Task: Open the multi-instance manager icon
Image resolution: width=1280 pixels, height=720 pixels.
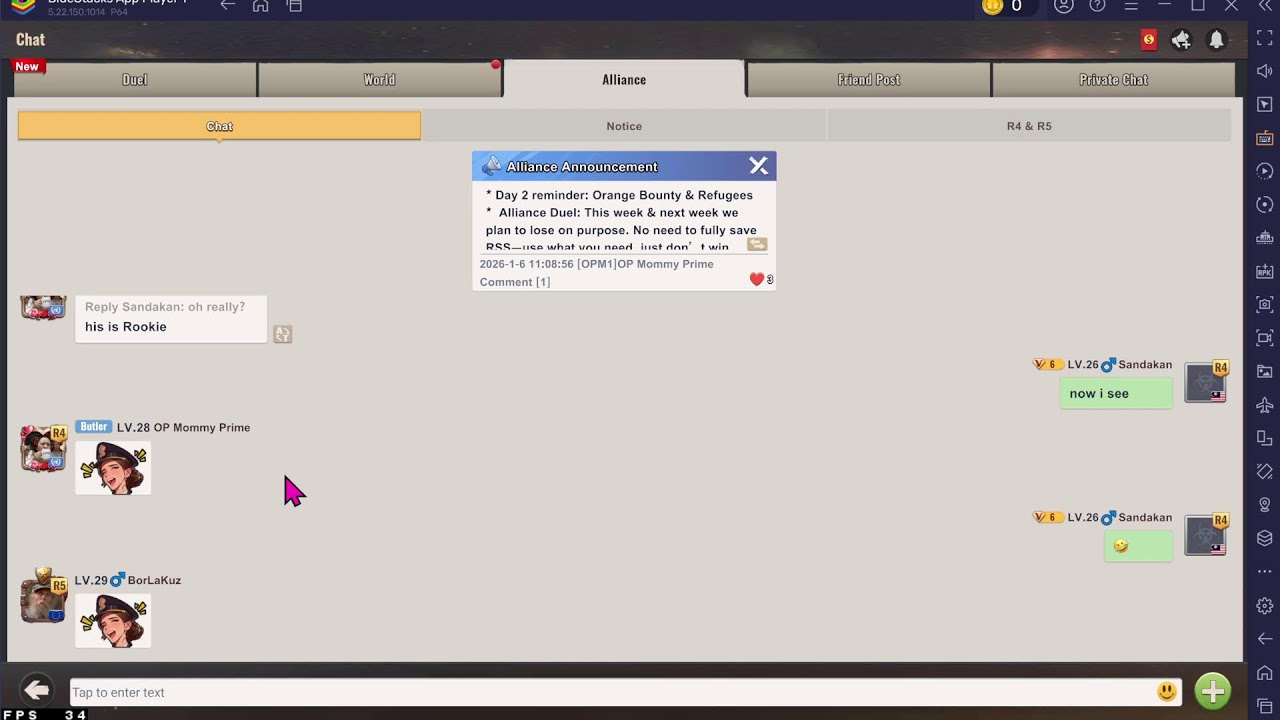Action: click(1264, 238)
